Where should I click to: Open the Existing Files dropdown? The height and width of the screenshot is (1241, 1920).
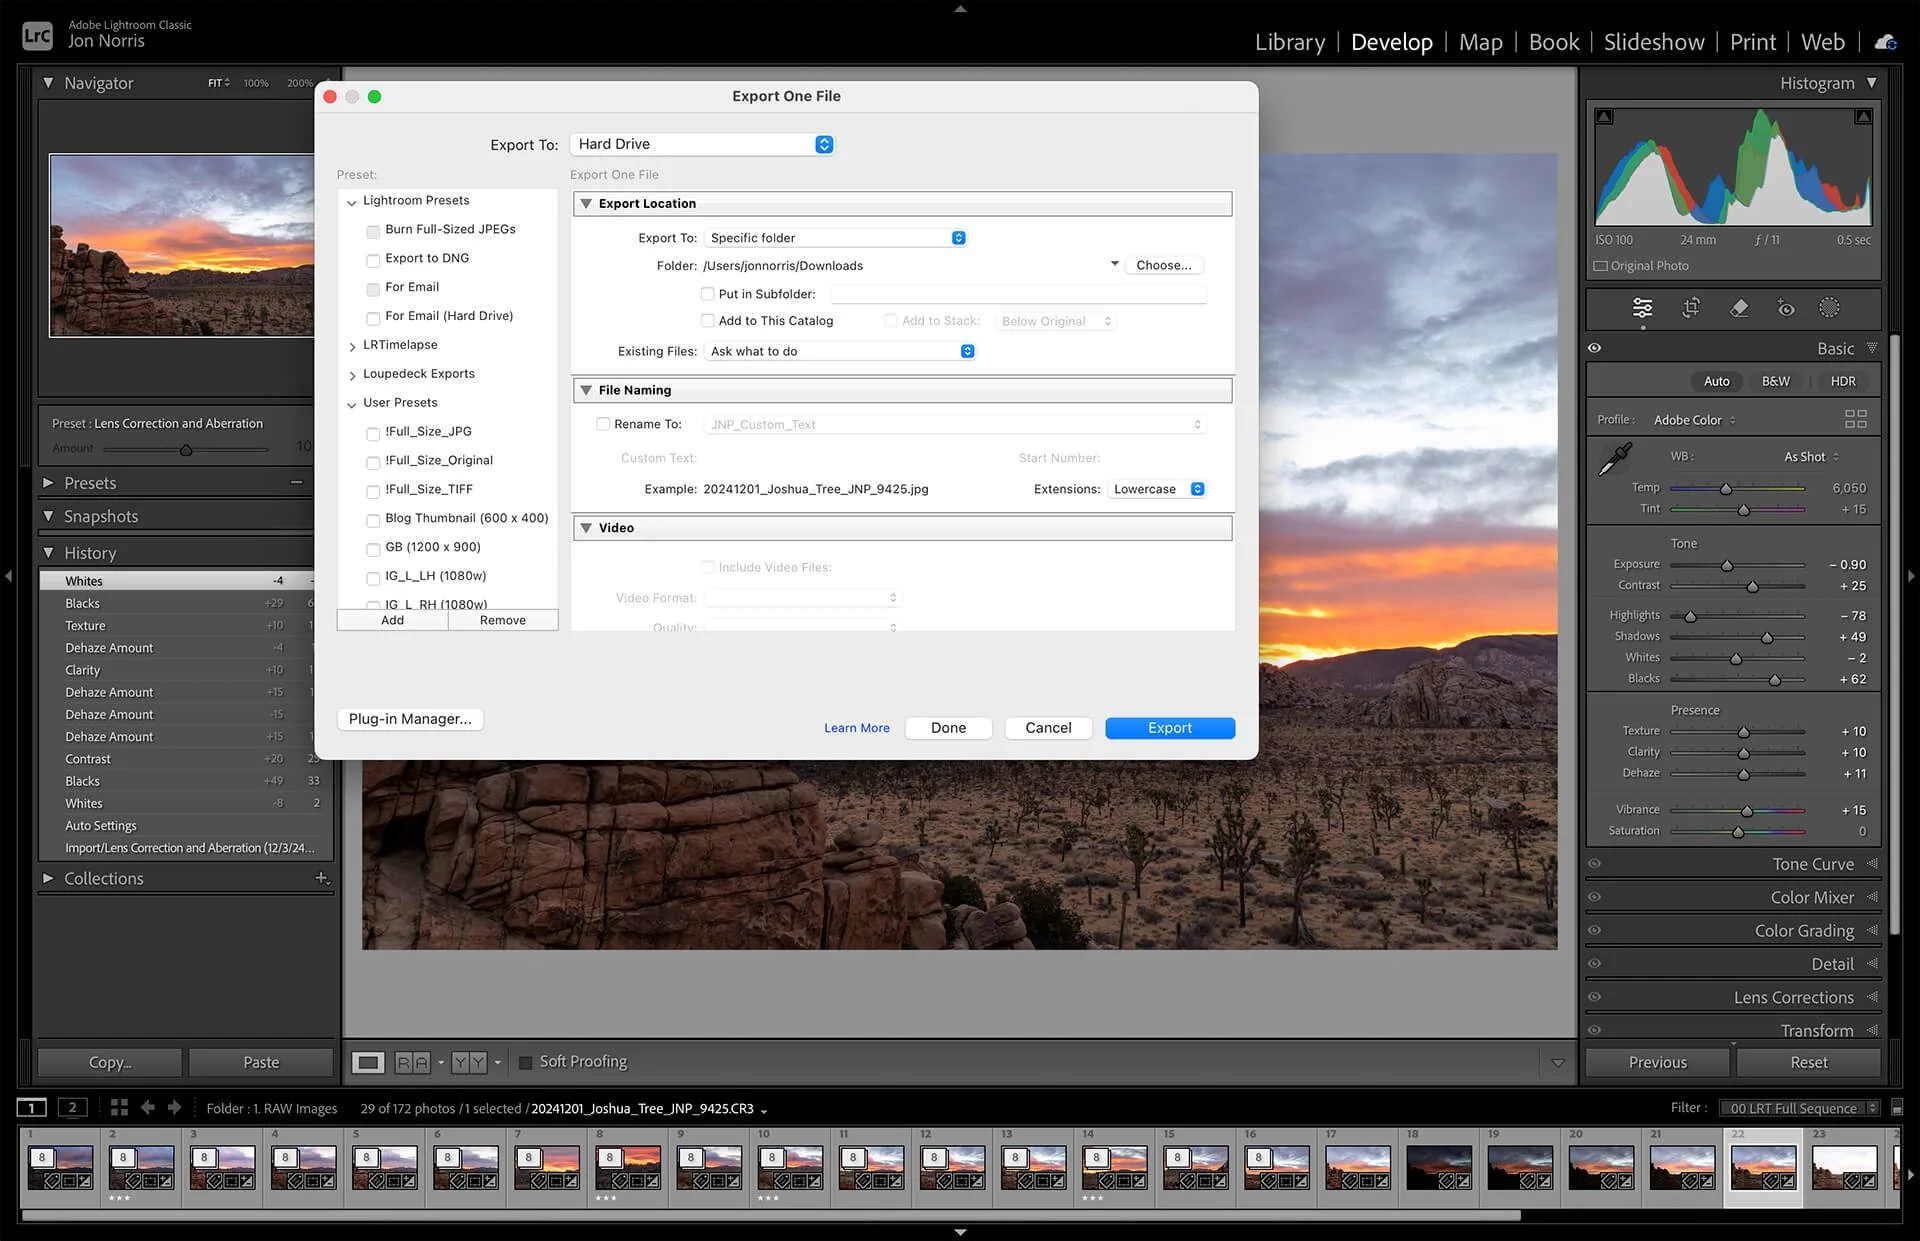840,351
